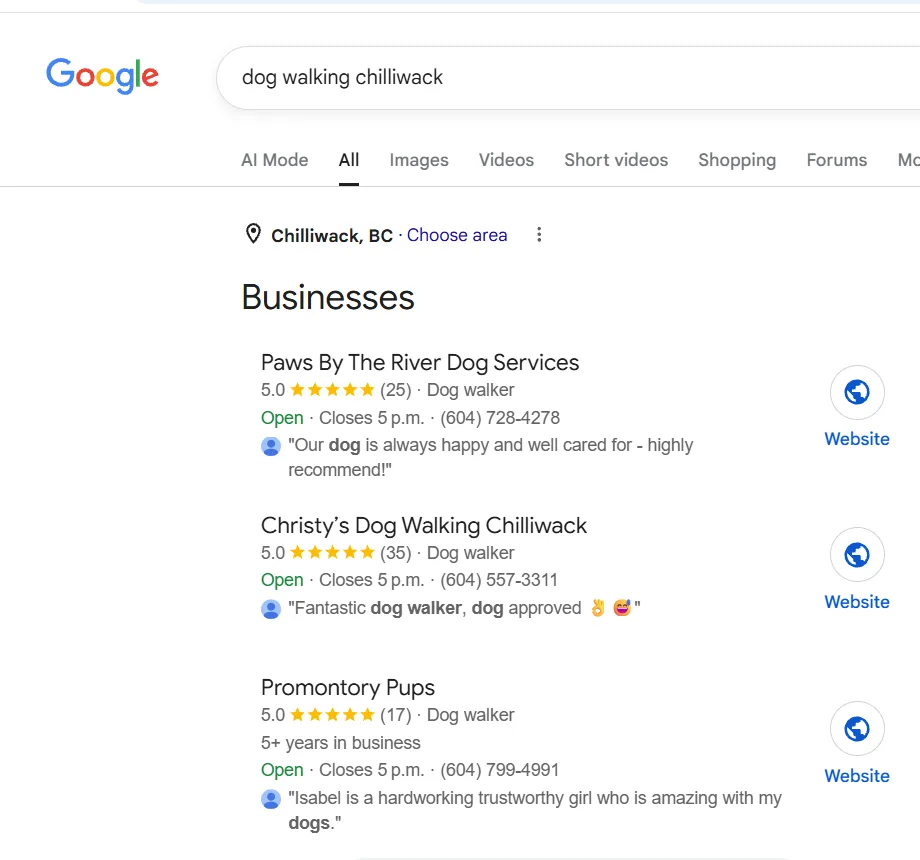Click the Choose area link
Screen dimensions: 920x860
tap(457, 235)
